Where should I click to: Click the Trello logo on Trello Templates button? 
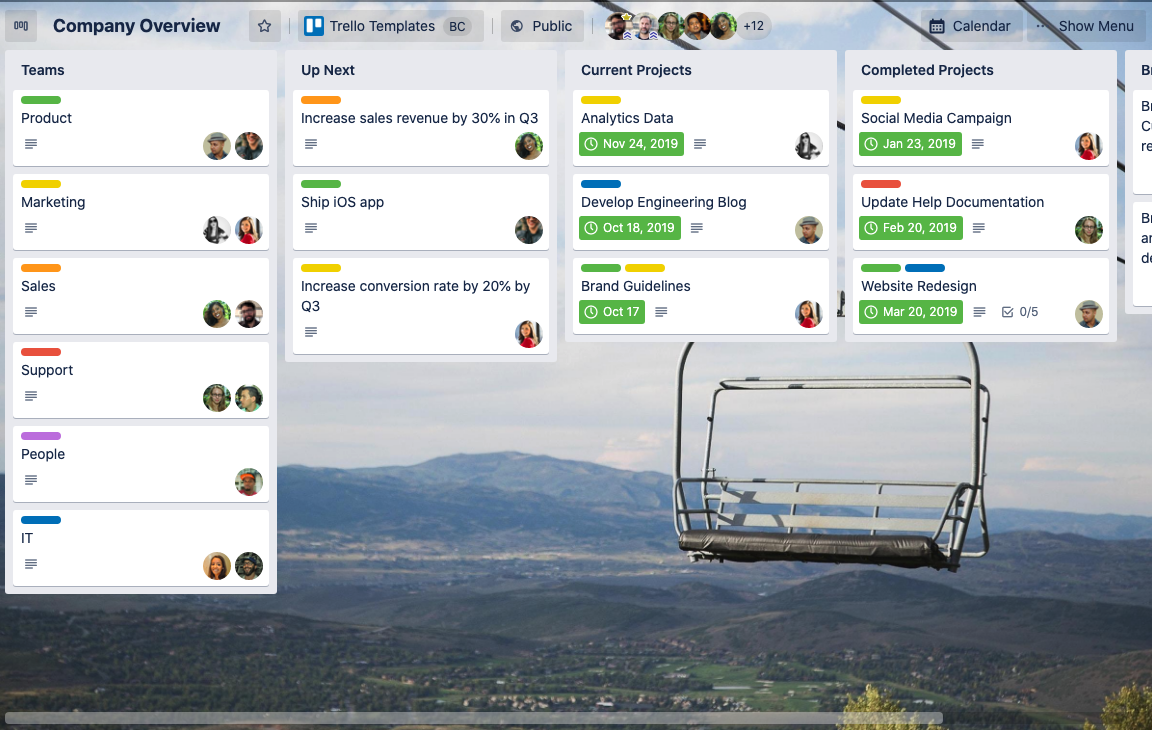pyautogui.click(x=312, y=25)
